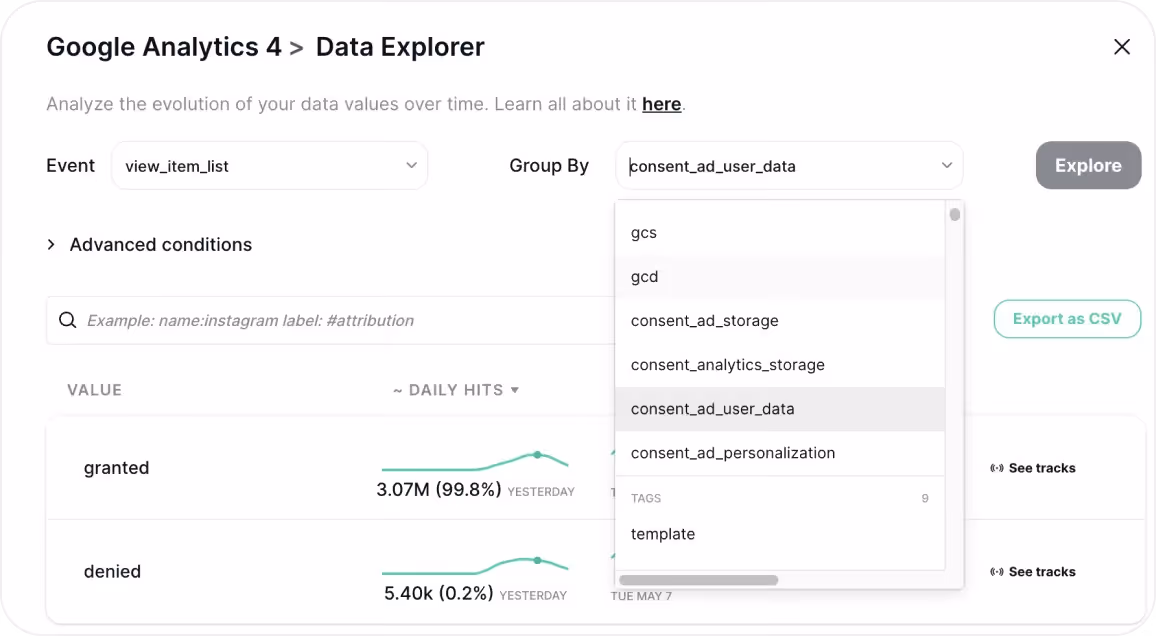Click the denied row sparkline chart
1156x636 pixels.
click(x=475, y=566)
